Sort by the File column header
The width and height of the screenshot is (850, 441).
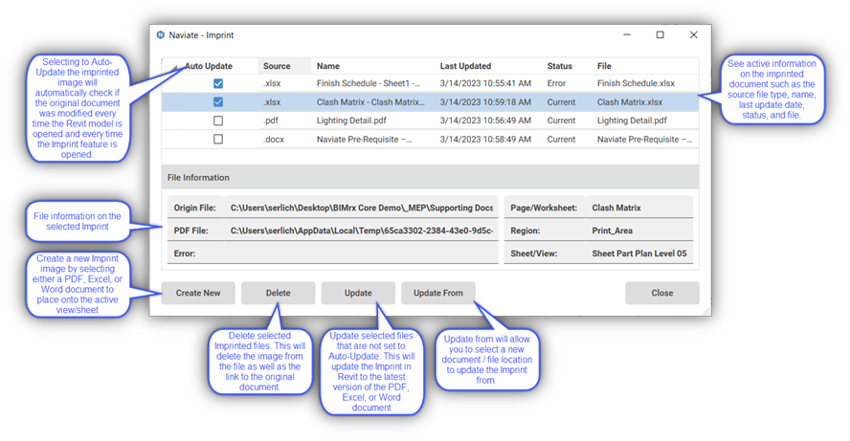coord(604,66)
